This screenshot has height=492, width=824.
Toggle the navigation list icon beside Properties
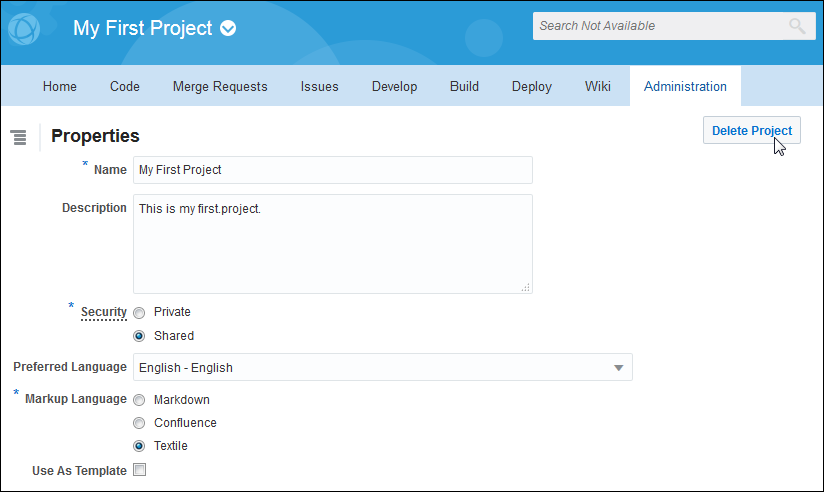point(19,137)
